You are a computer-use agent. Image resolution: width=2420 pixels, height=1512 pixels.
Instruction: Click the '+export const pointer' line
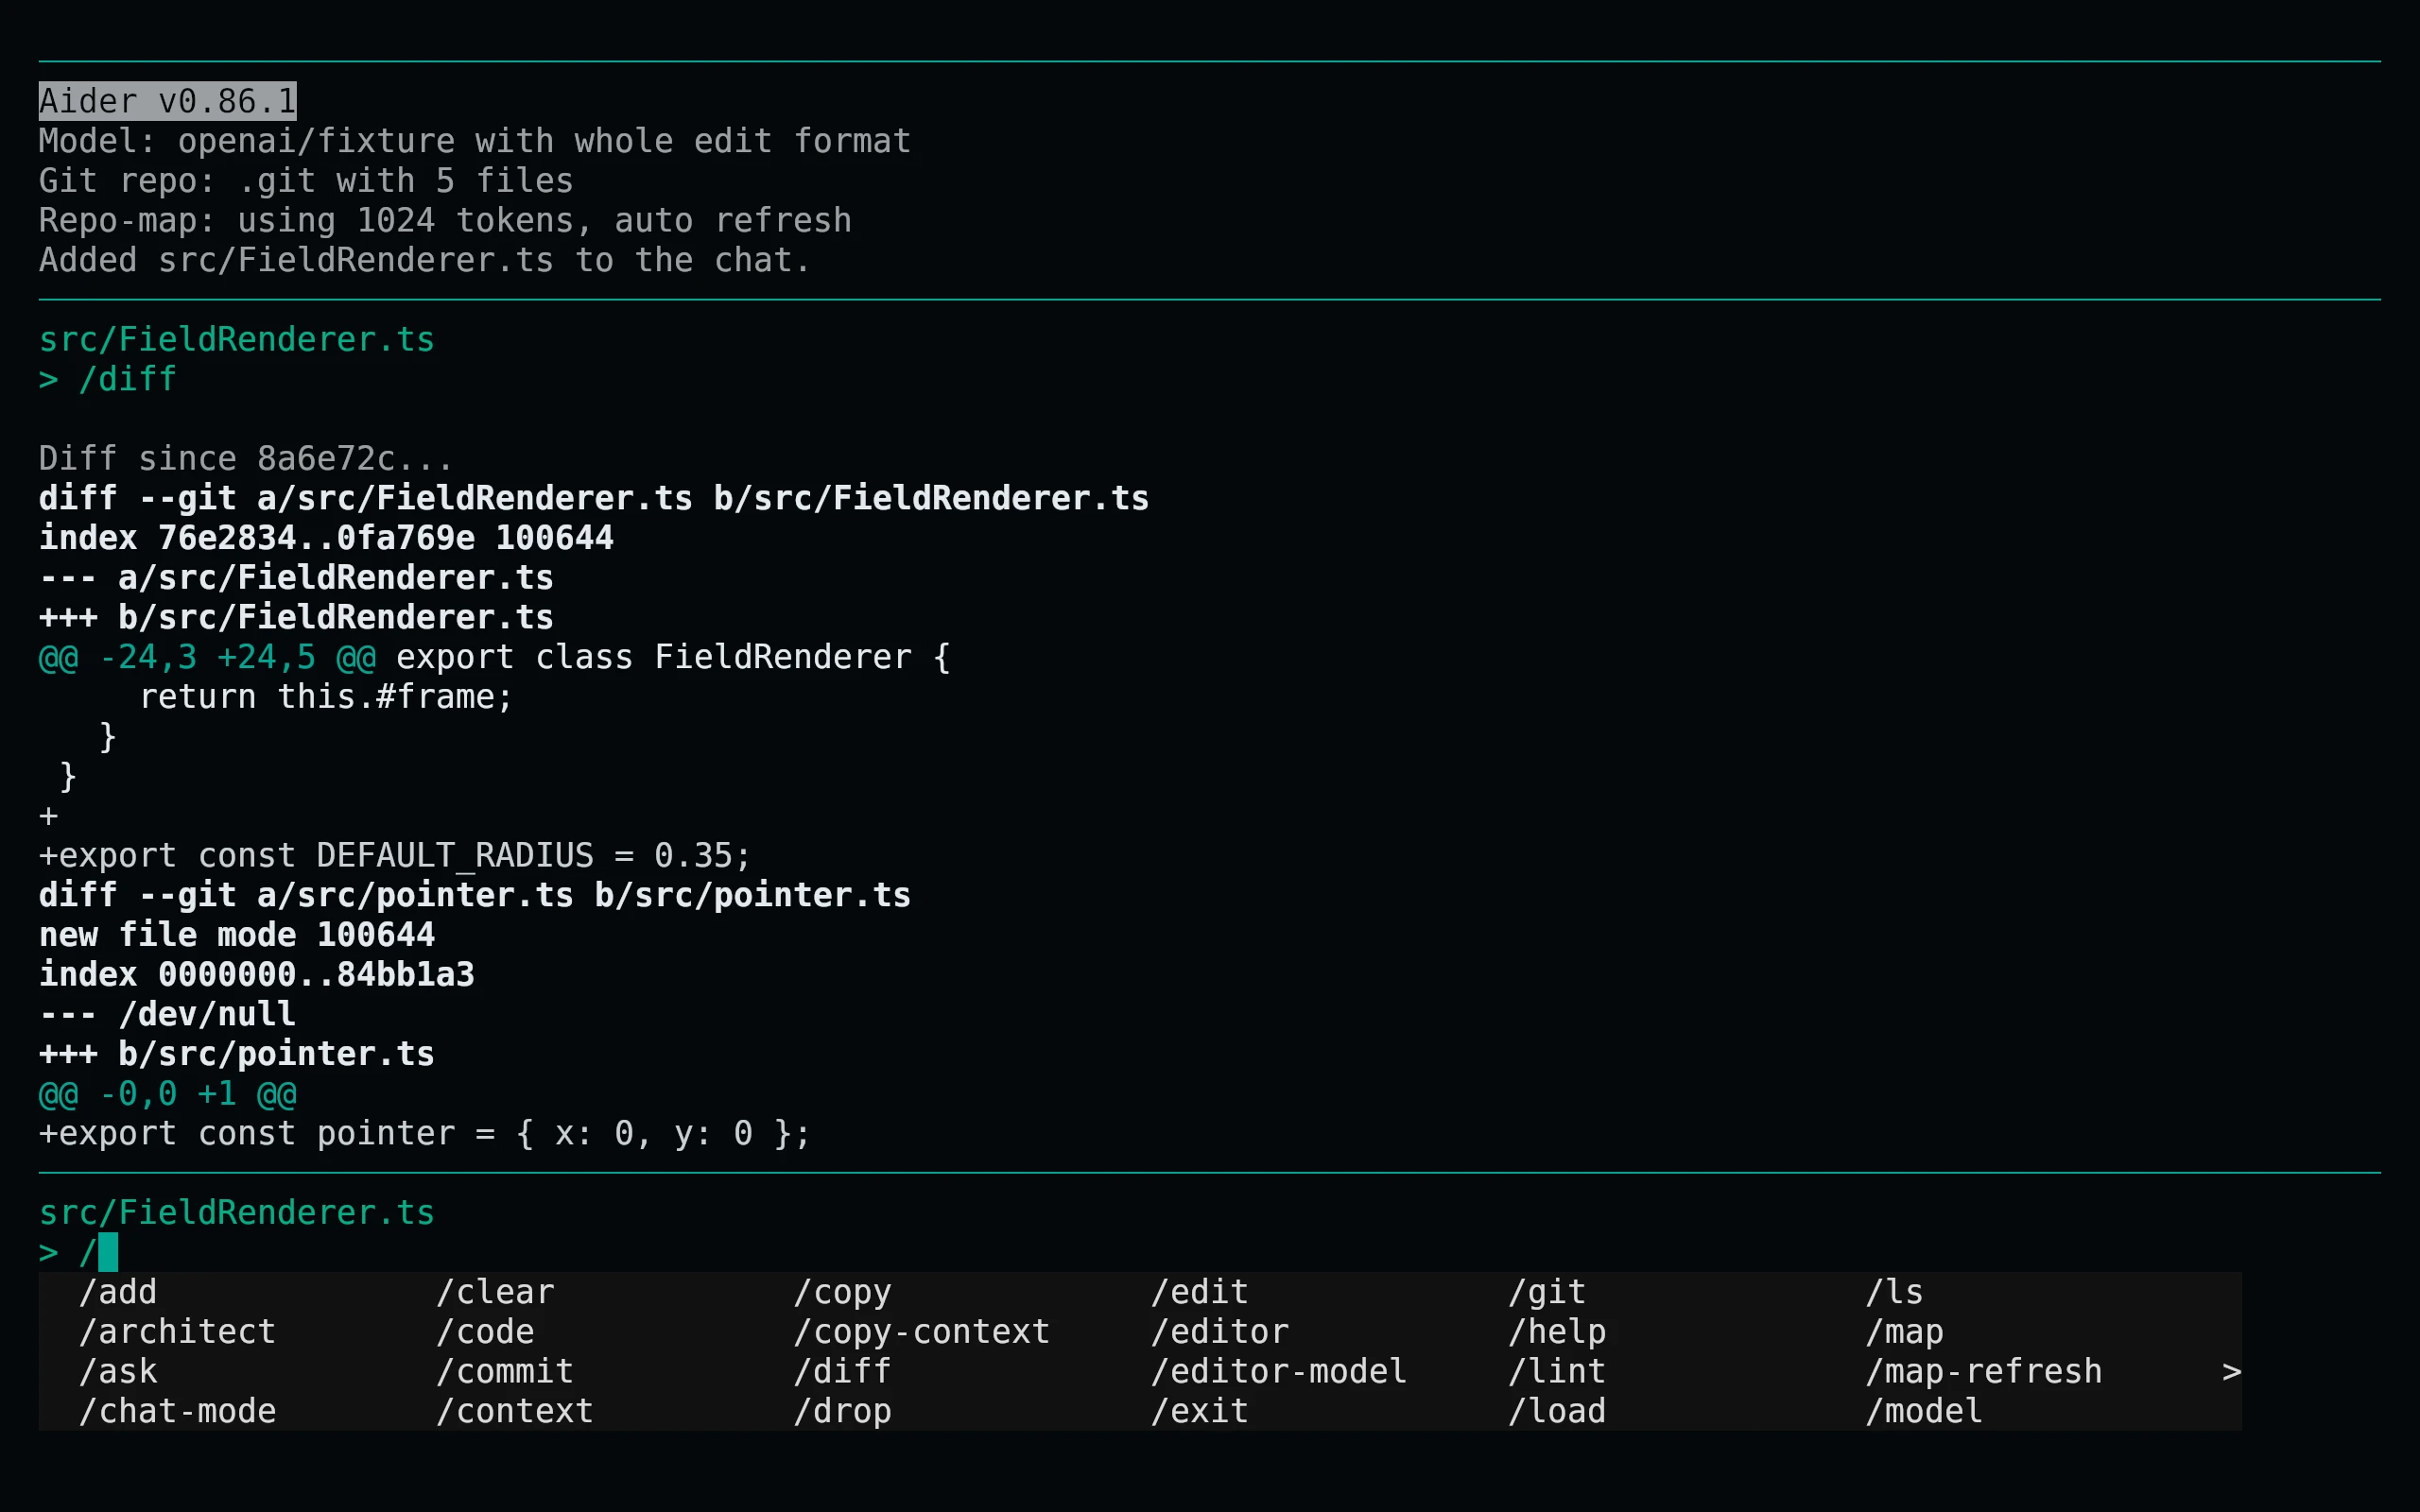pos(425,1133)
